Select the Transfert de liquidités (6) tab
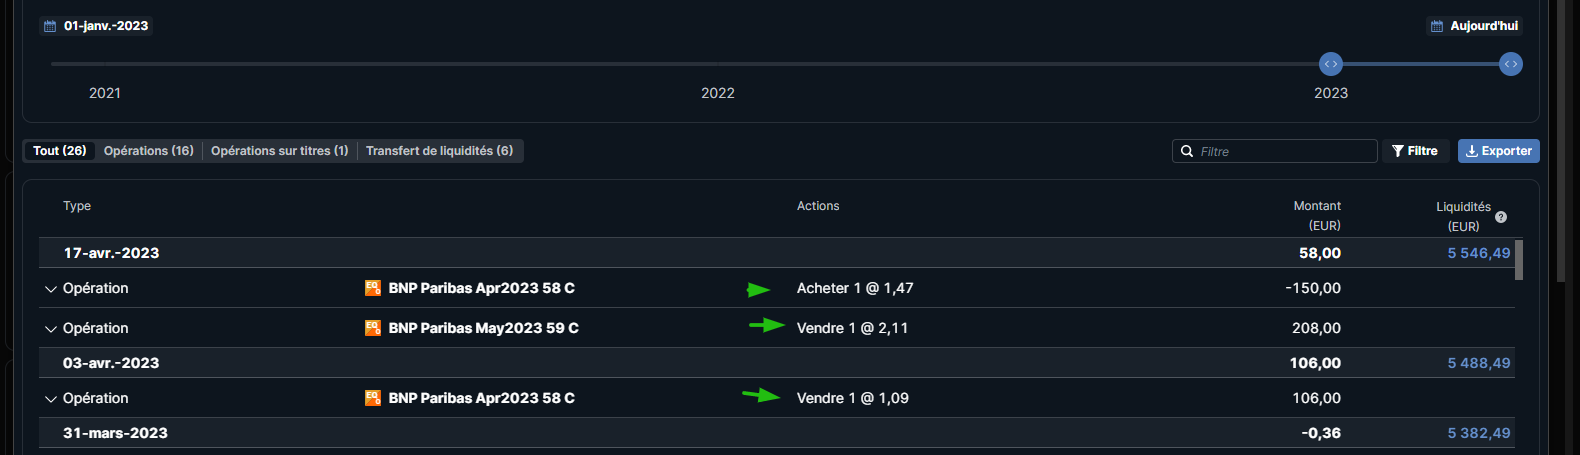1580x455 pixels. click(x=439, y=151)
